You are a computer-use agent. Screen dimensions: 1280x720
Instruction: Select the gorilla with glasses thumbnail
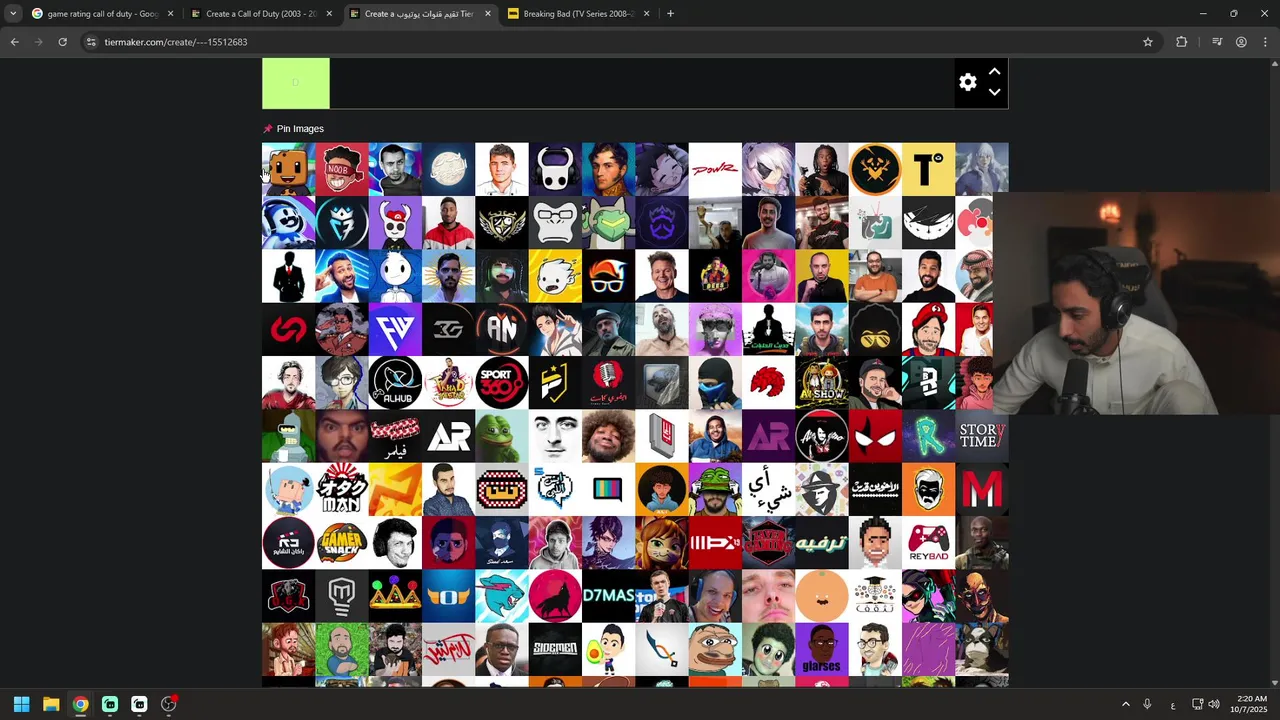pyautogui.click(x=555, y=222)
